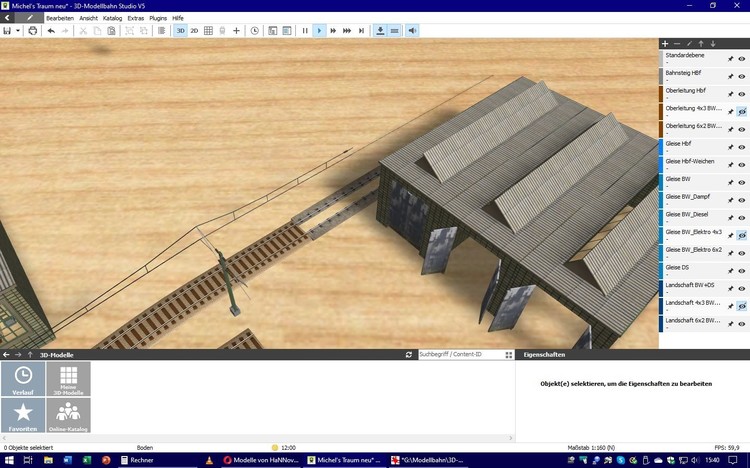Switch to 3D view mode
The width and height of the screenshot is (750, 468).
[x=180, y=31]
